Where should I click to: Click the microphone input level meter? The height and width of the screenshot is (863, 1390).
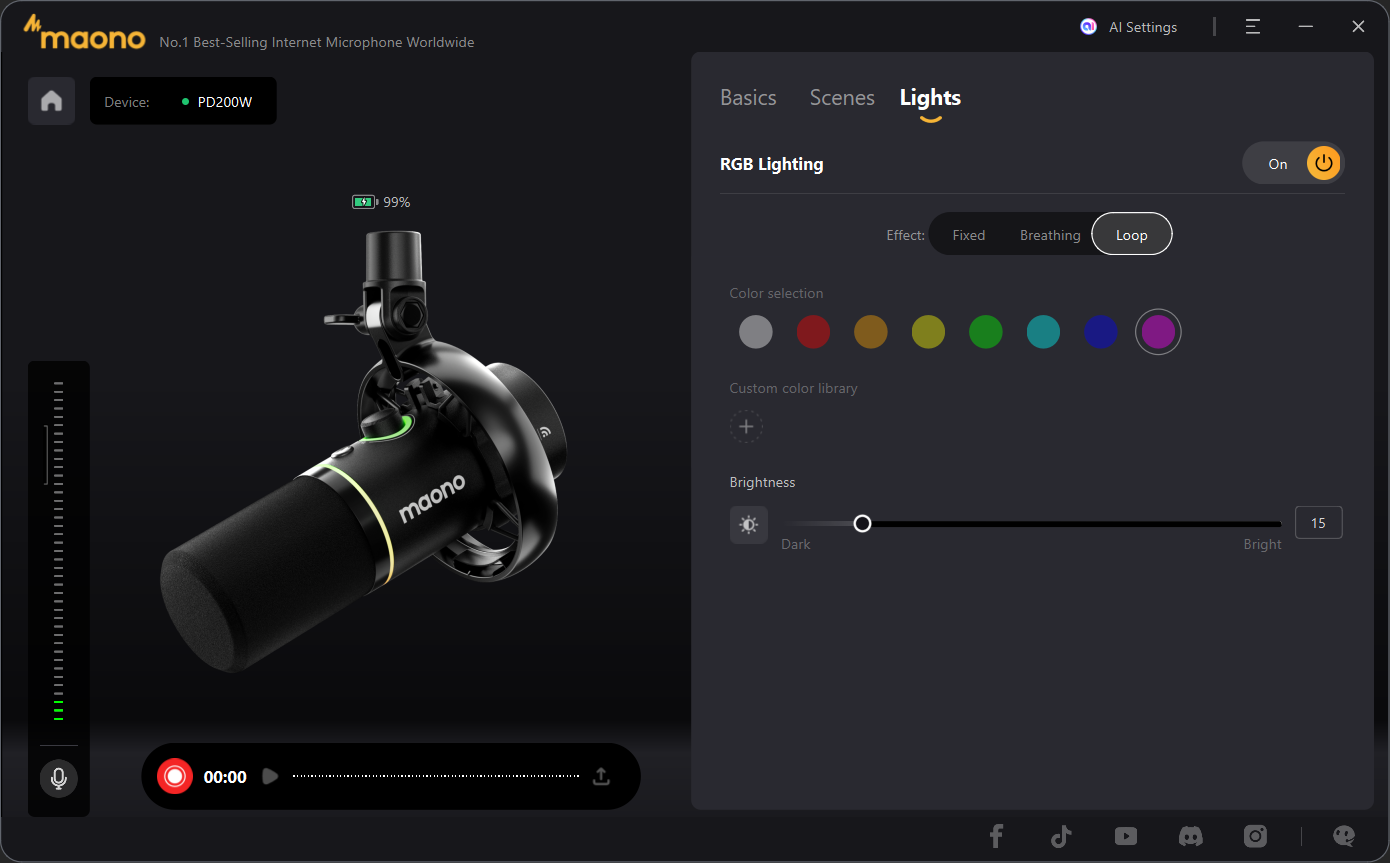pyautogui.click(x=58, y=551)
